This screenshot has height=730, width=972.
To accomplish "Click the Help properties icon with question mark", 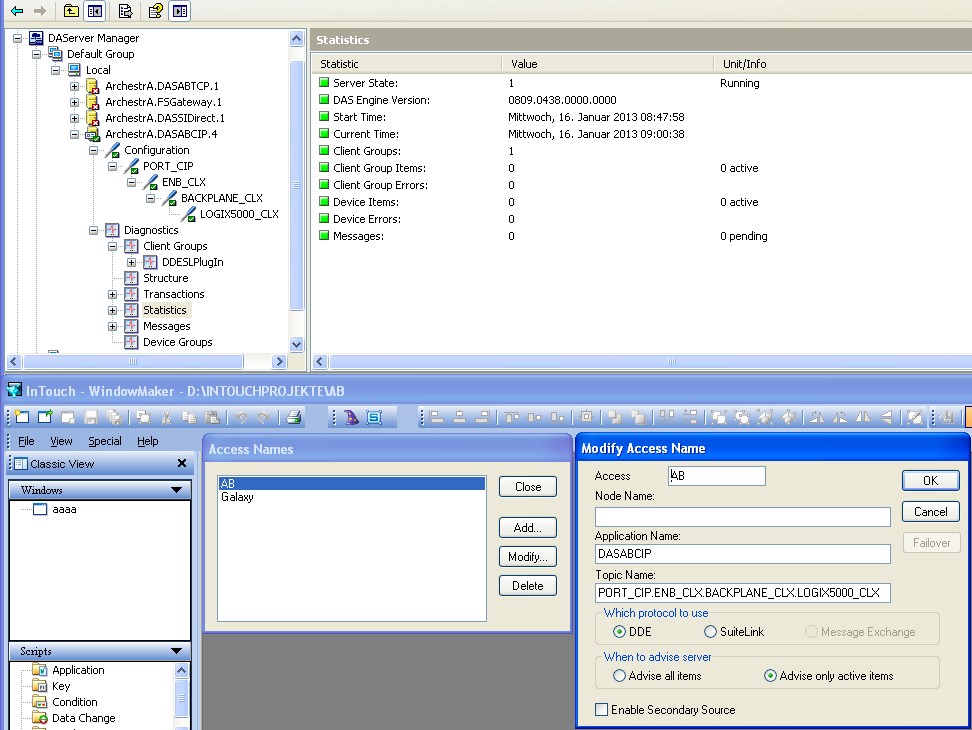I will (x=156, y=11).
